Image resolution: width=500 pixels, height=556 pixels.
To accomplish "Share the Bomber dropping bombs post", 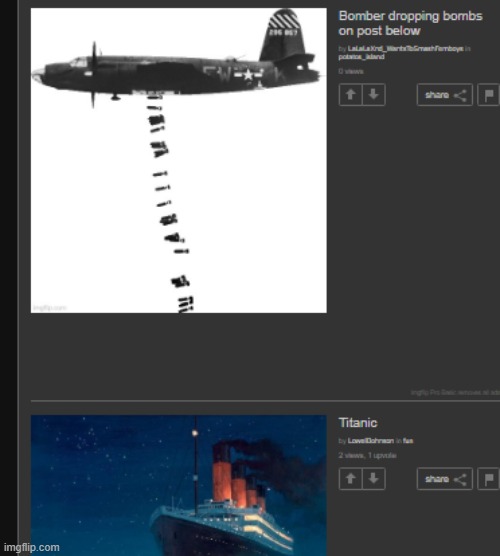I will (x=445, y=95).
